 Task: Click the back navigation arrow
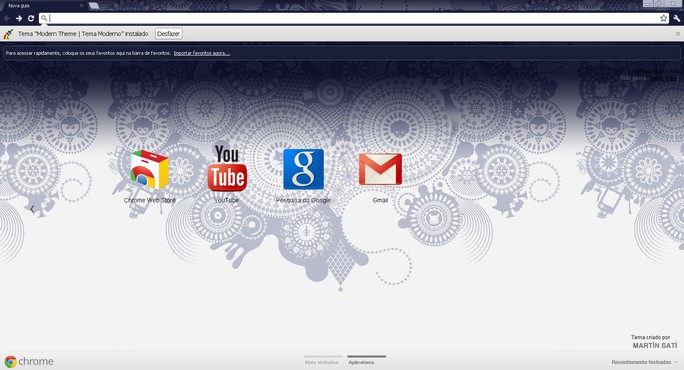[7, 18]
